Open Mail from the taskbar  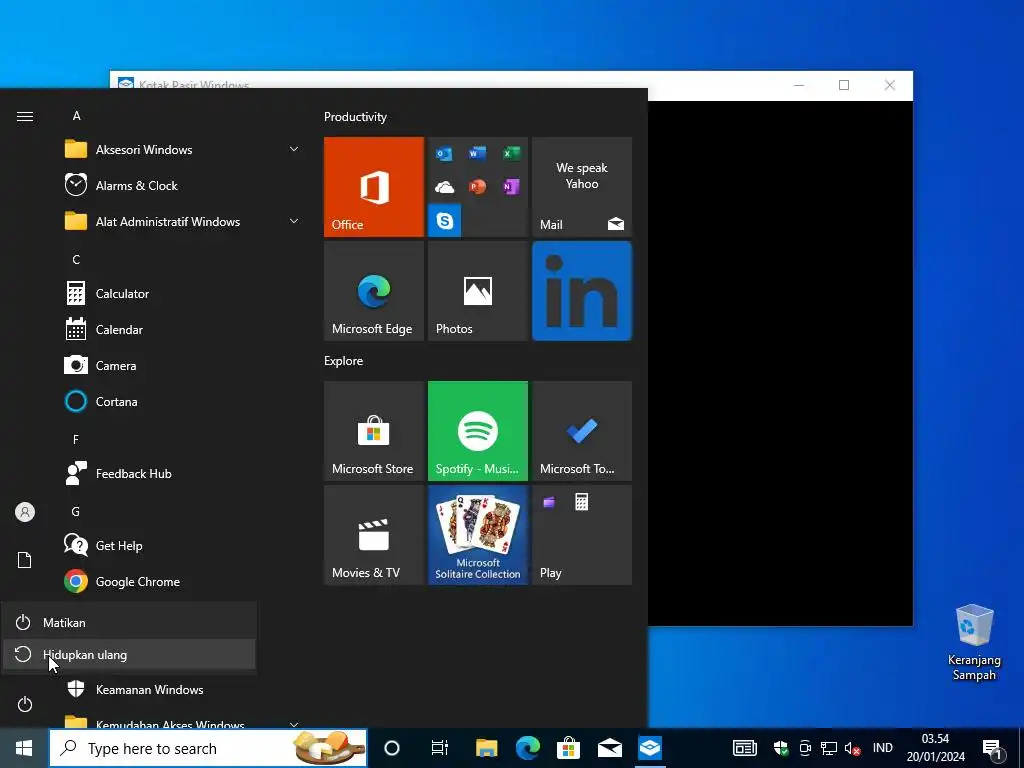pyautogui.click(x=610, y=748)
